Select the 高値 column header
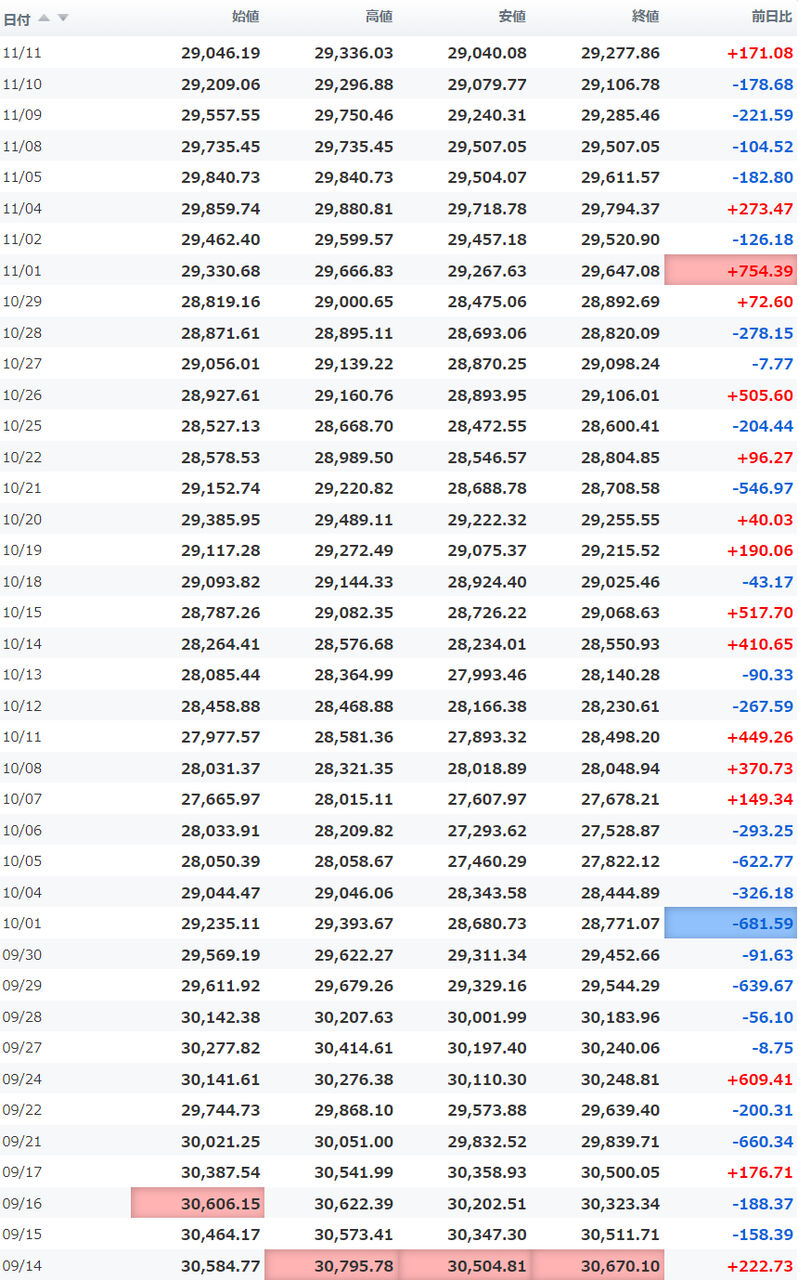 point(379,17)
